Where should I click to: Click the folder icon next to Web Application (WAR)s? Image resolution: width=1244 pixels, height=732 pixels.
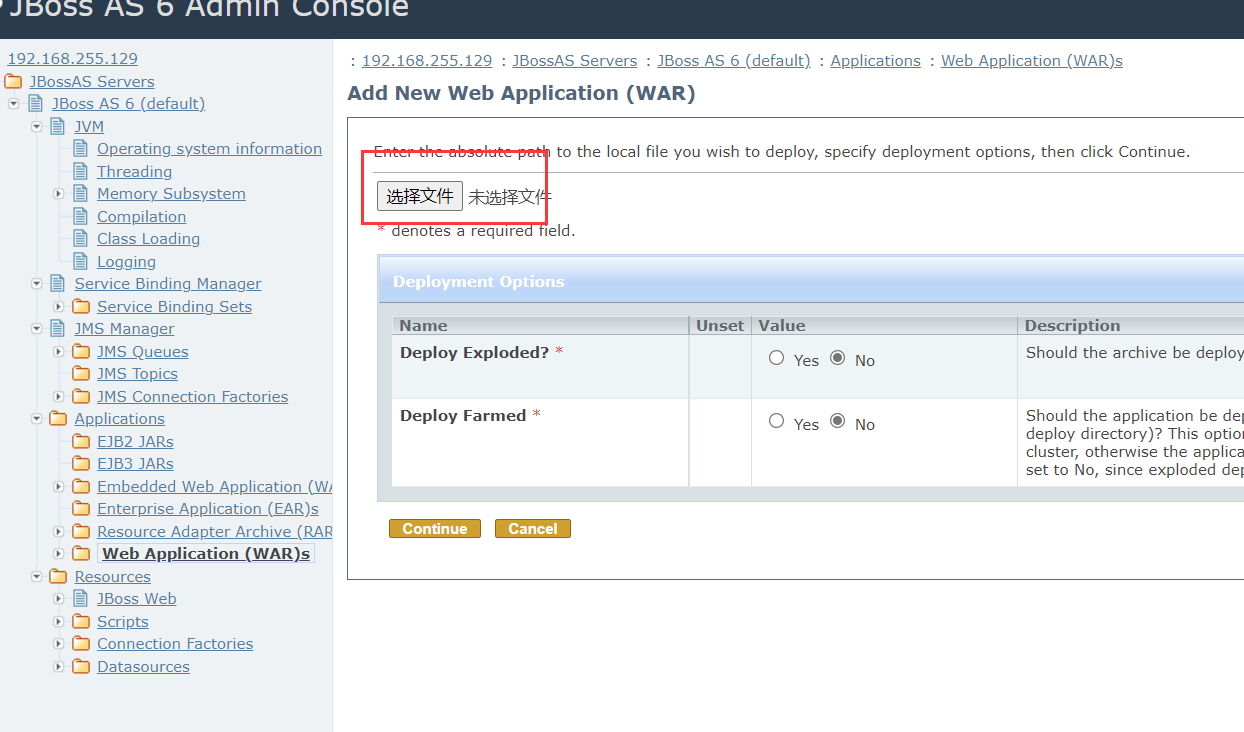[x=81, y=553]
